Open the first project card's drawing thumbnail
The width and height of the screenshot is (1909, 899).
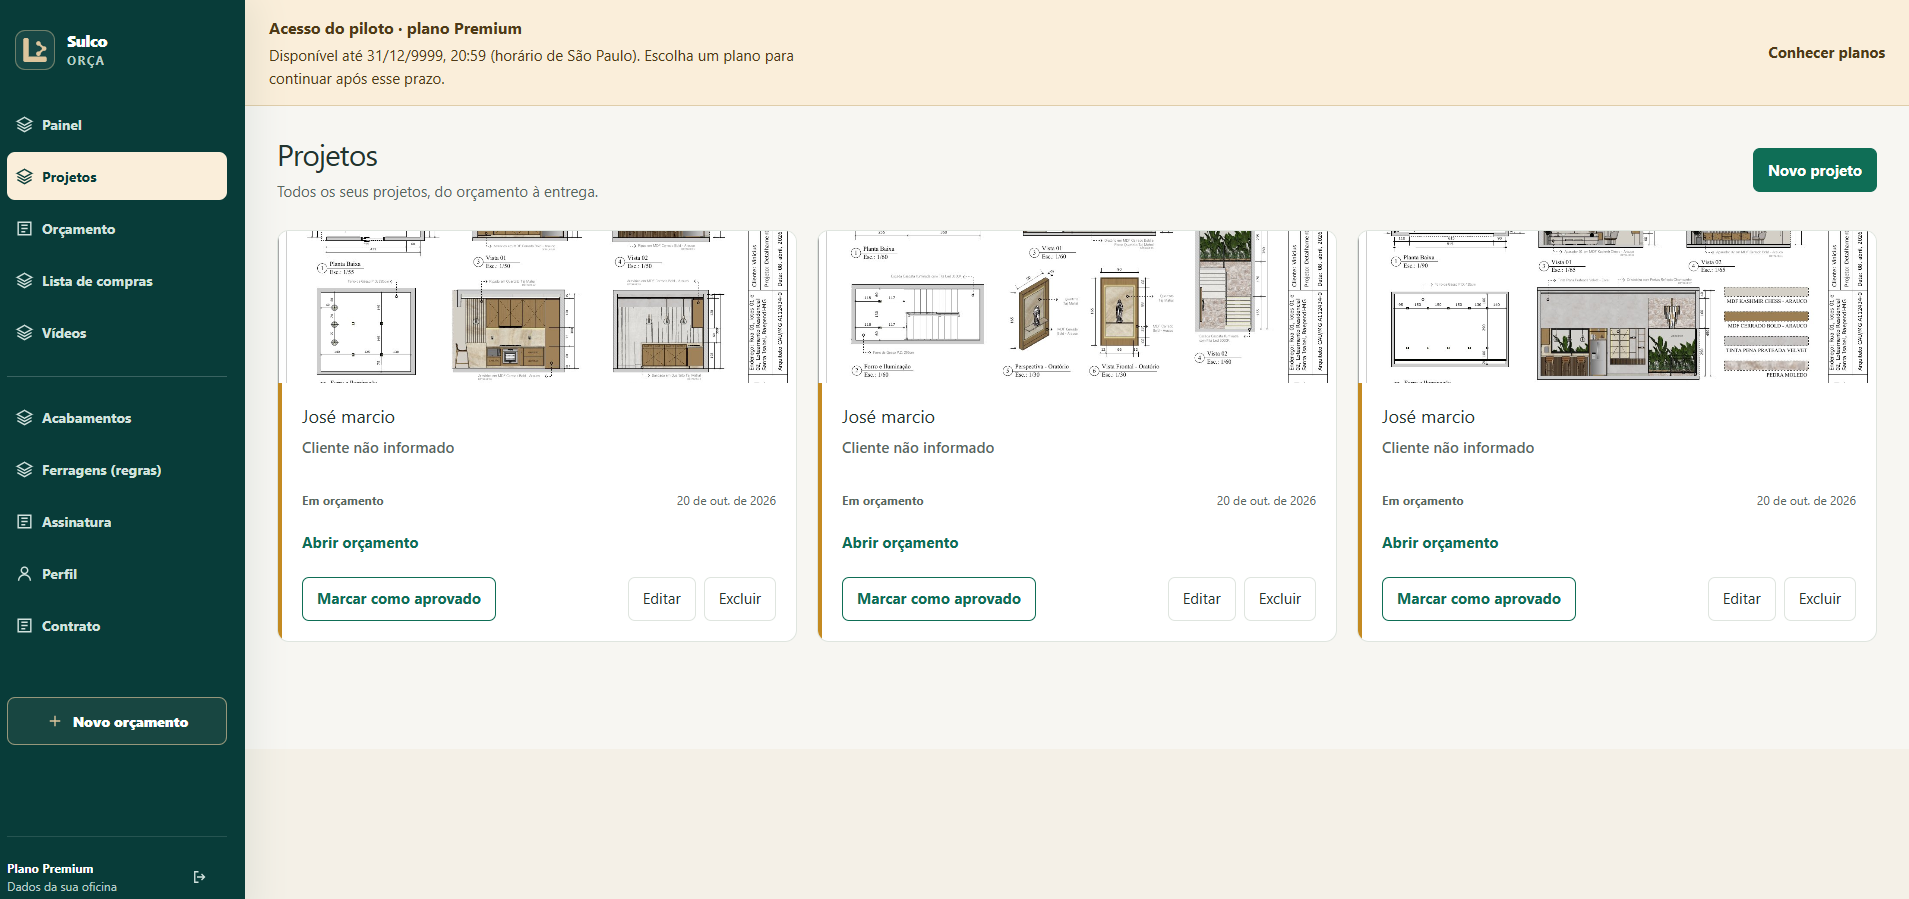(538, 307)
